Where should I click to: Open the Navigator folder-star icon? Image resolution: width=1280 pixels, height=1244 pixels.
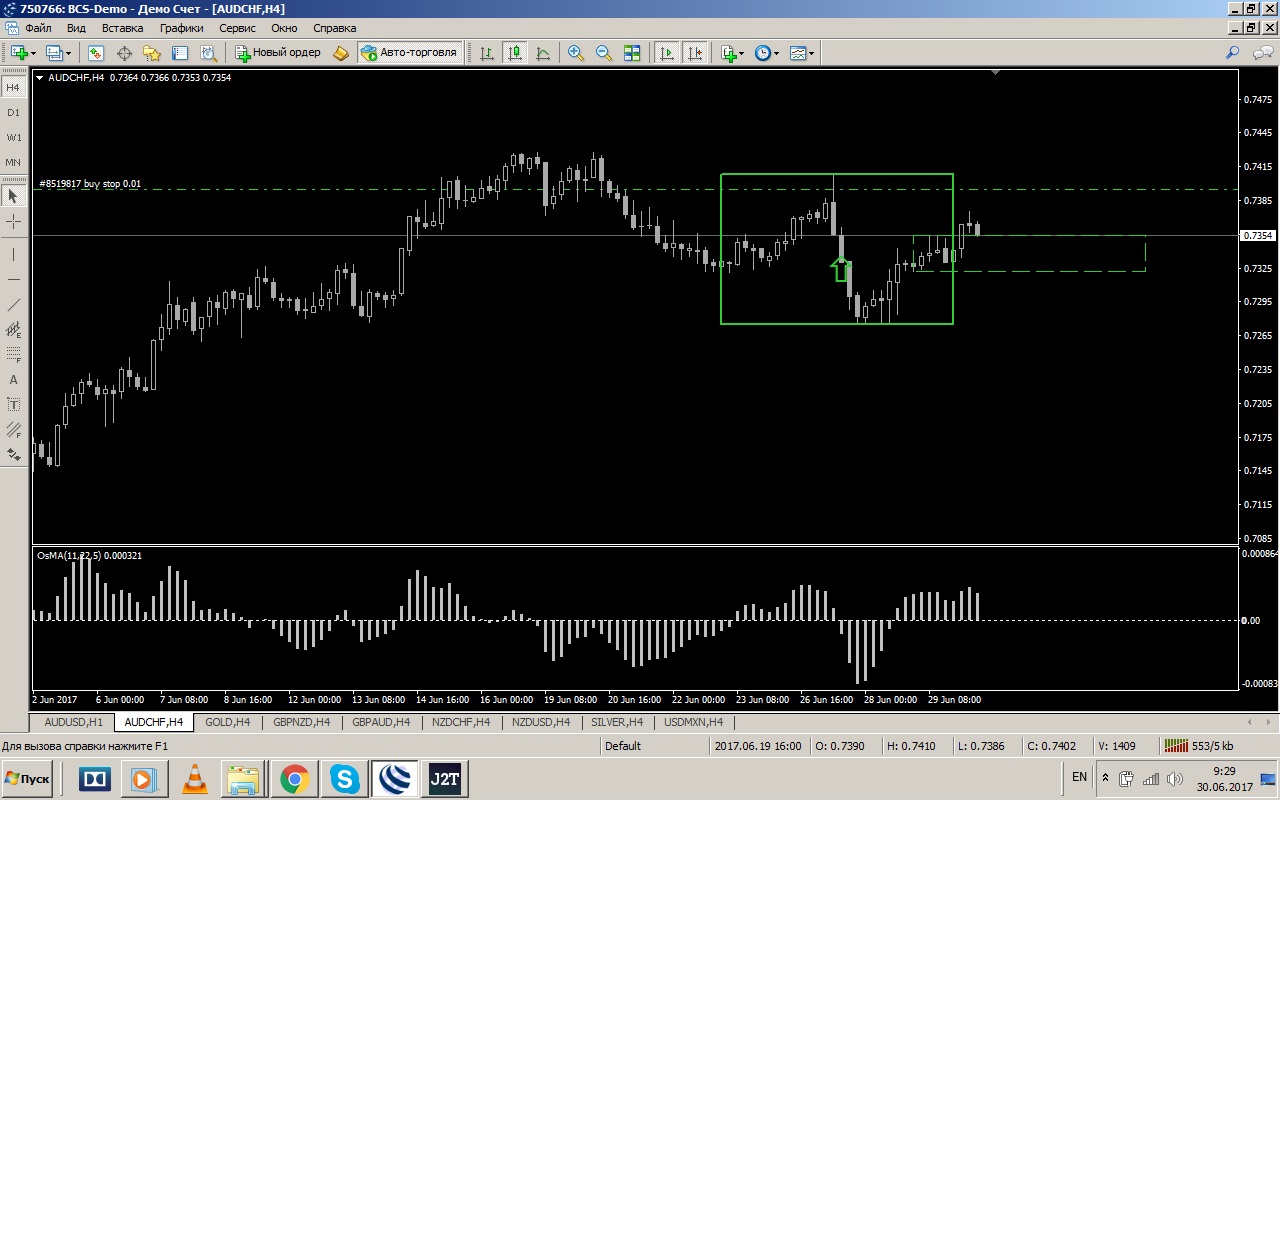pyautogui.click(x=152, y=53)
